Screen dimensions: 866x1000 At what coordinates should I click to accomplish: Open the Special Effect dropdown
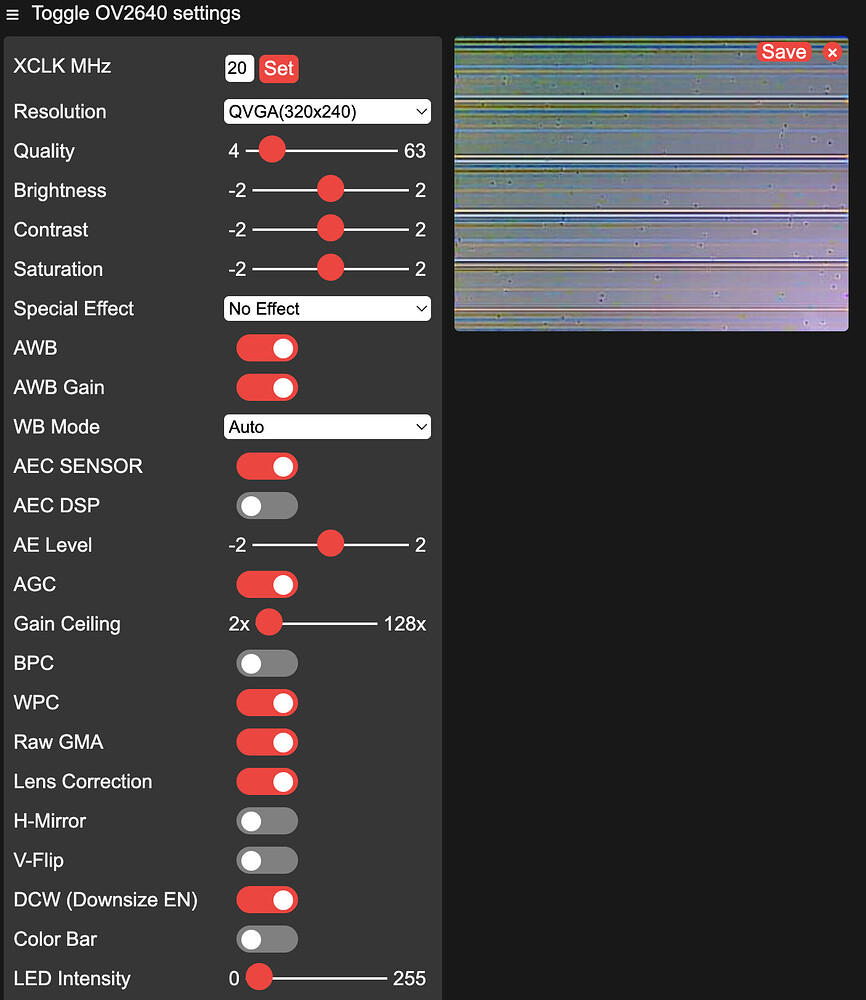click(327, 308)
